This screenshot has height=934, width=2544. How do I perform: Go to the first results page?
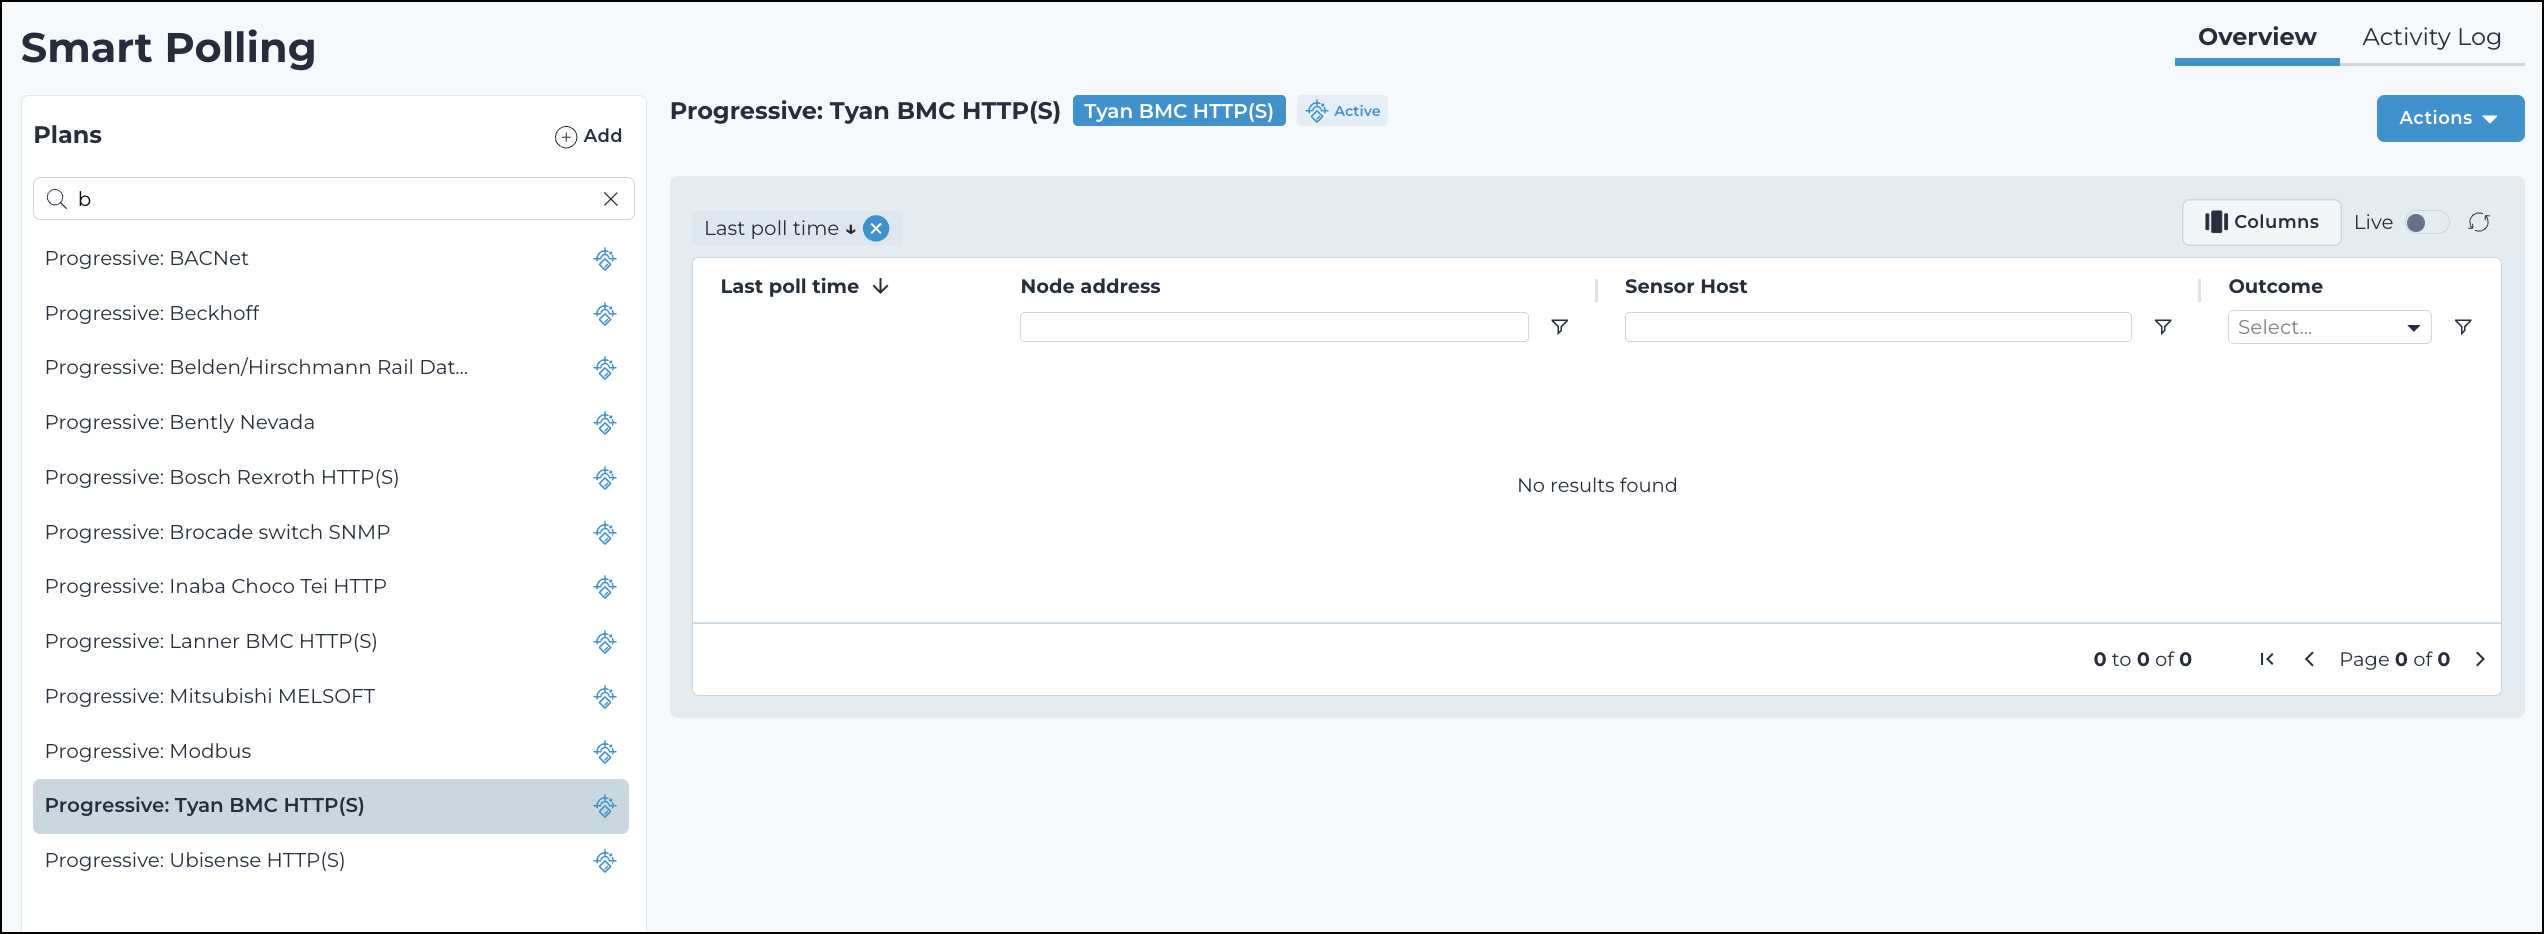[2267, 659]
